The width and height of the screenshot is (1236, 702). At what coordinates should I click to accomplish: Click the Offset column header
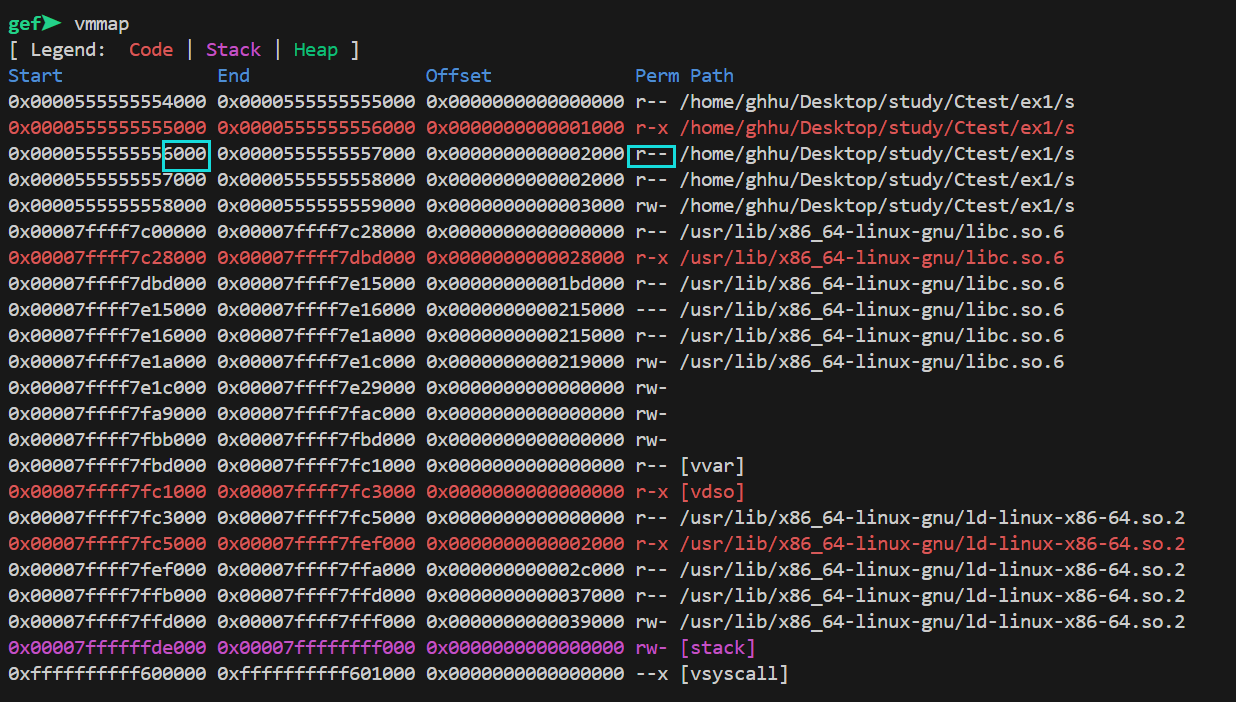(459, 75)
